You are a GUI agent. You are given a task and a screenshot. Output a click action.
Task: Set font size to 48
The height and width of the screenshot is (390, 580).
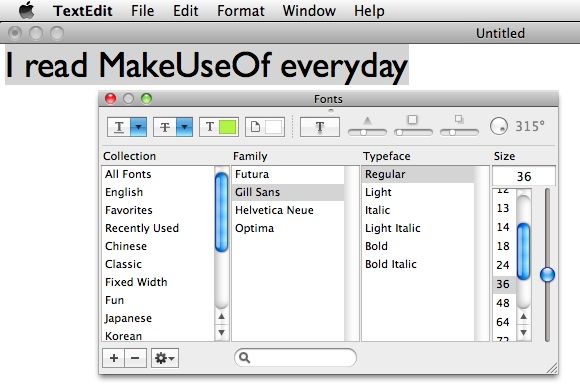pyautogui.click(x=504, y=303)
